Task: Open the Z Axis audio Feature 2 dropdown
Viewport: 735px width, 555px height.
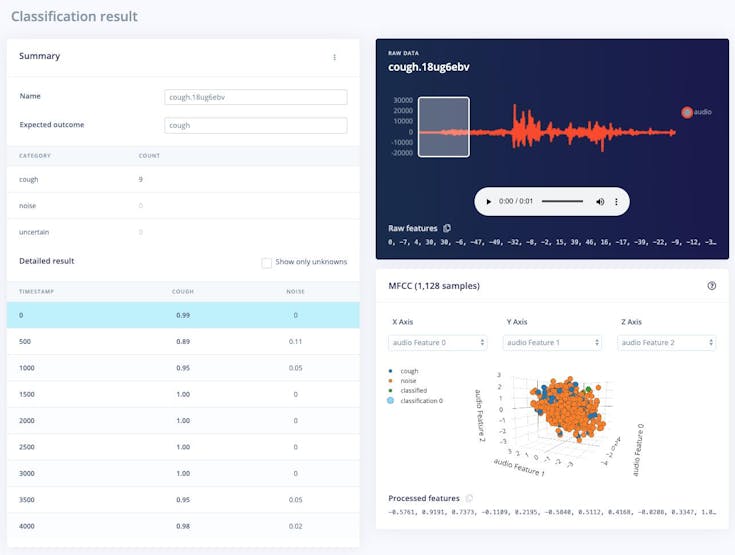Action: coord(667,343)
